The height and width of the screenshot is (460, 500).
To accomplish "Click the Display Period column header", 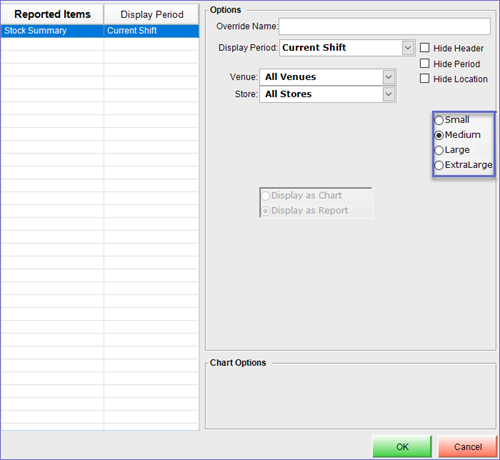I will [152, 14].
